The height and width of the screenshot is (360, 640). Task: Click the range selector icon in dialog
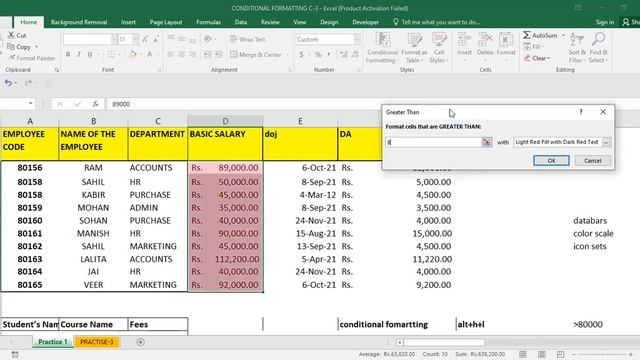click(x=487, y=142)
